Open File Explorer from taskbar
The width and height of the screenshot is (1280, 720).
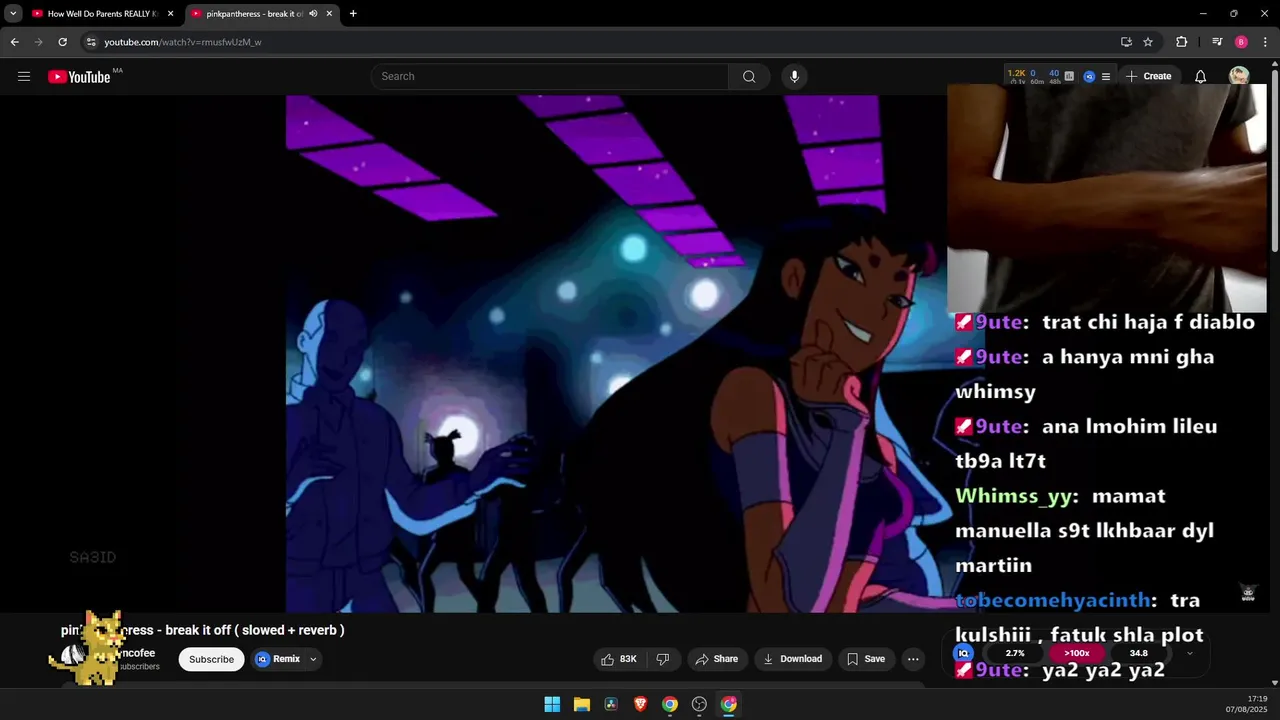tap(581, 704)
